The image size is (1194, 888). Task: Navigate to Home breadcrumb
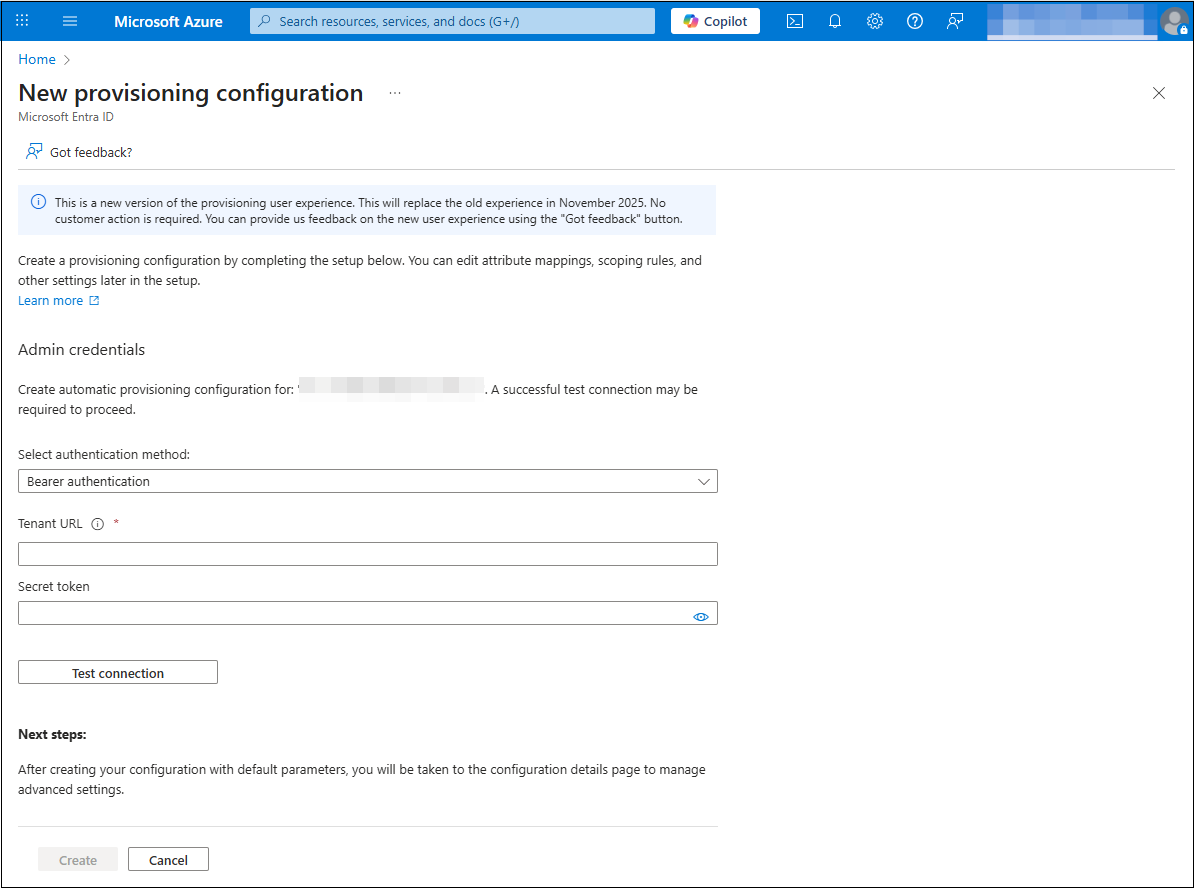(37, 59)
